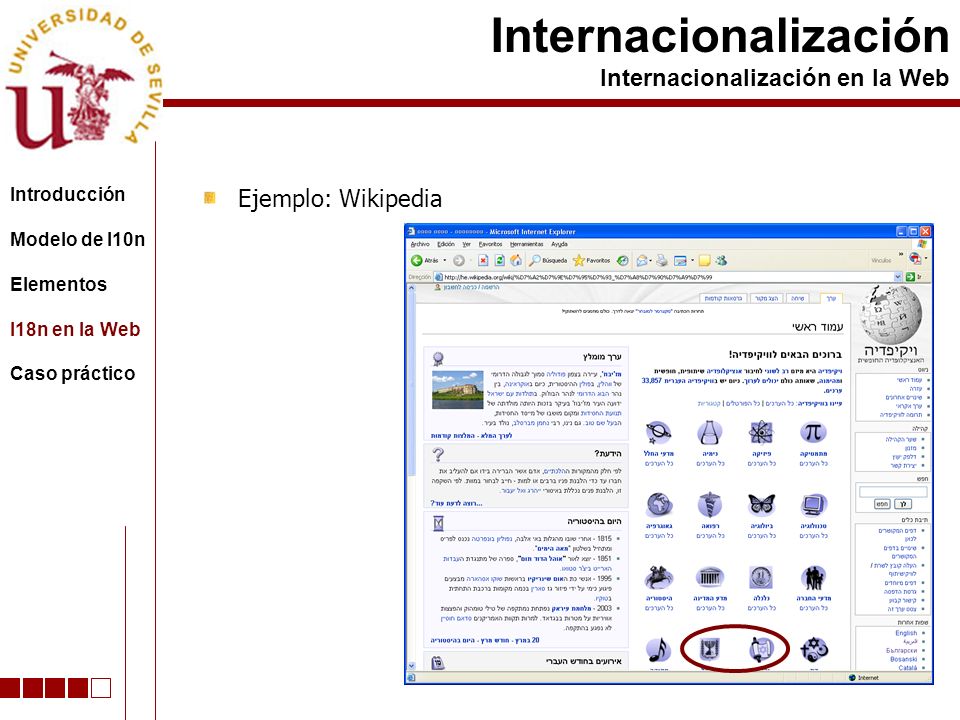
Task: Click the red X Stop icon
Action: click(483, 261)
